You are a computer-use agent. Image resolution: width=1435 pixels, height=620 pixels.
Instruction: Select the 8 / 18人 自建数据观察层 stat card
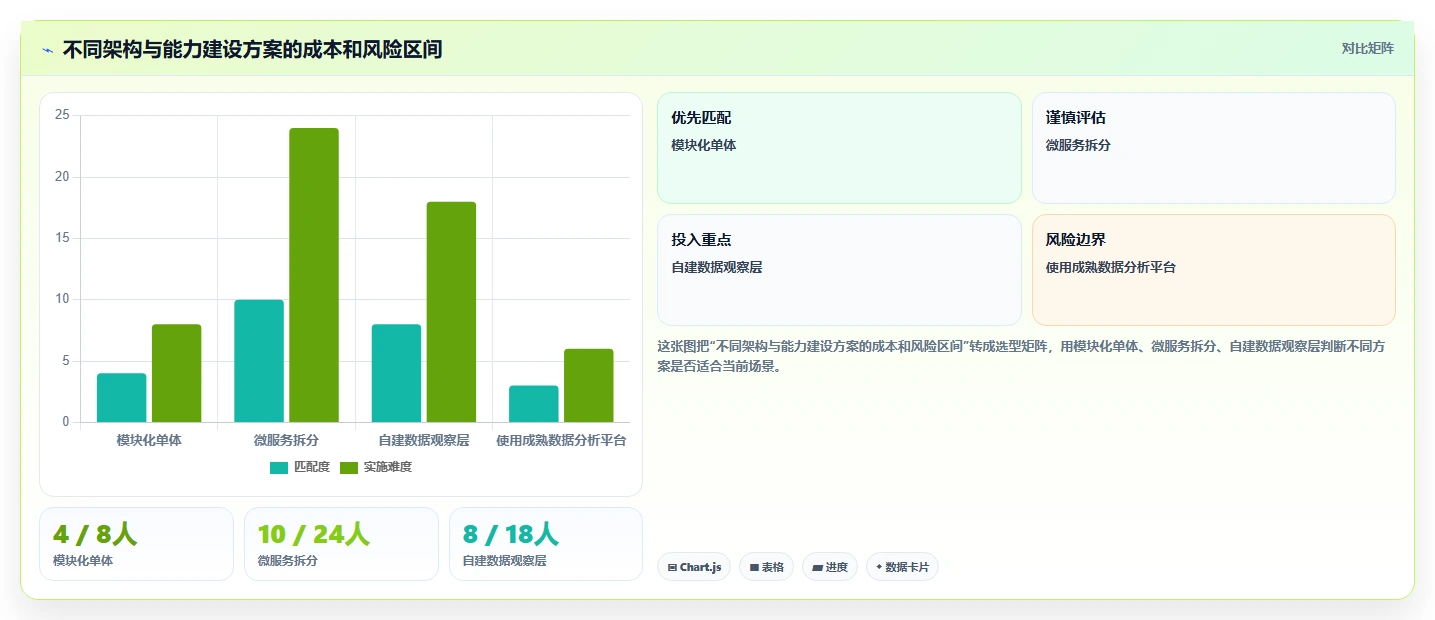click(x=546, y=544)
